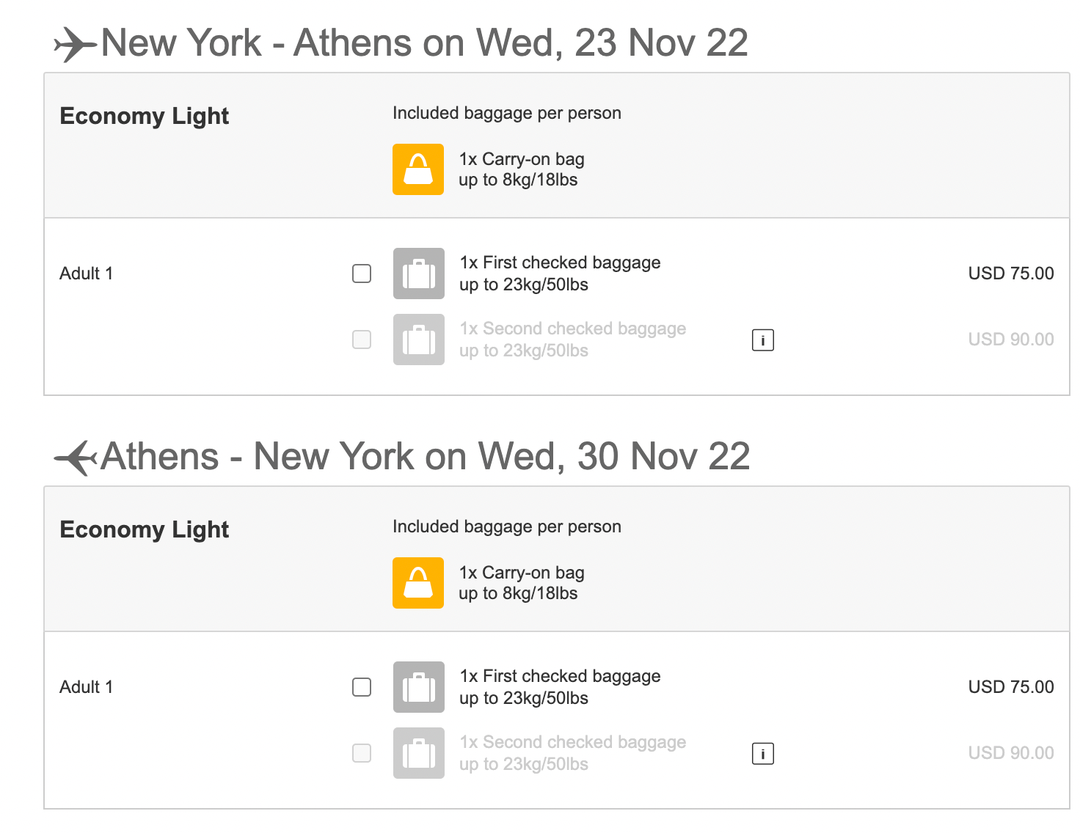The image size is (1080, 833).
Task: Click the disabled second baggage checkbox on return flight
Action: [x=361, y=753]
